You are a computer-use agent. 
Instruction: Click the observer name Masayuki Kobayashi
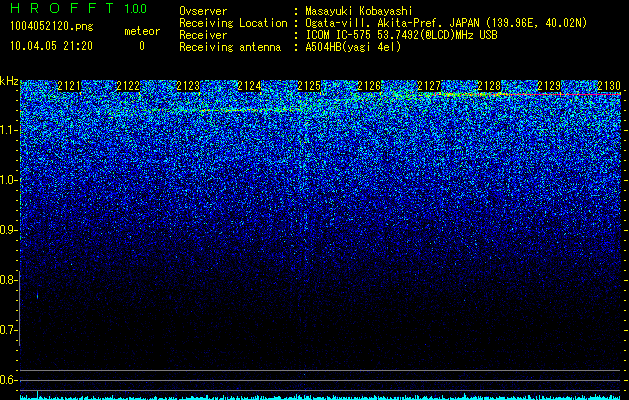[x=359, y=11]
